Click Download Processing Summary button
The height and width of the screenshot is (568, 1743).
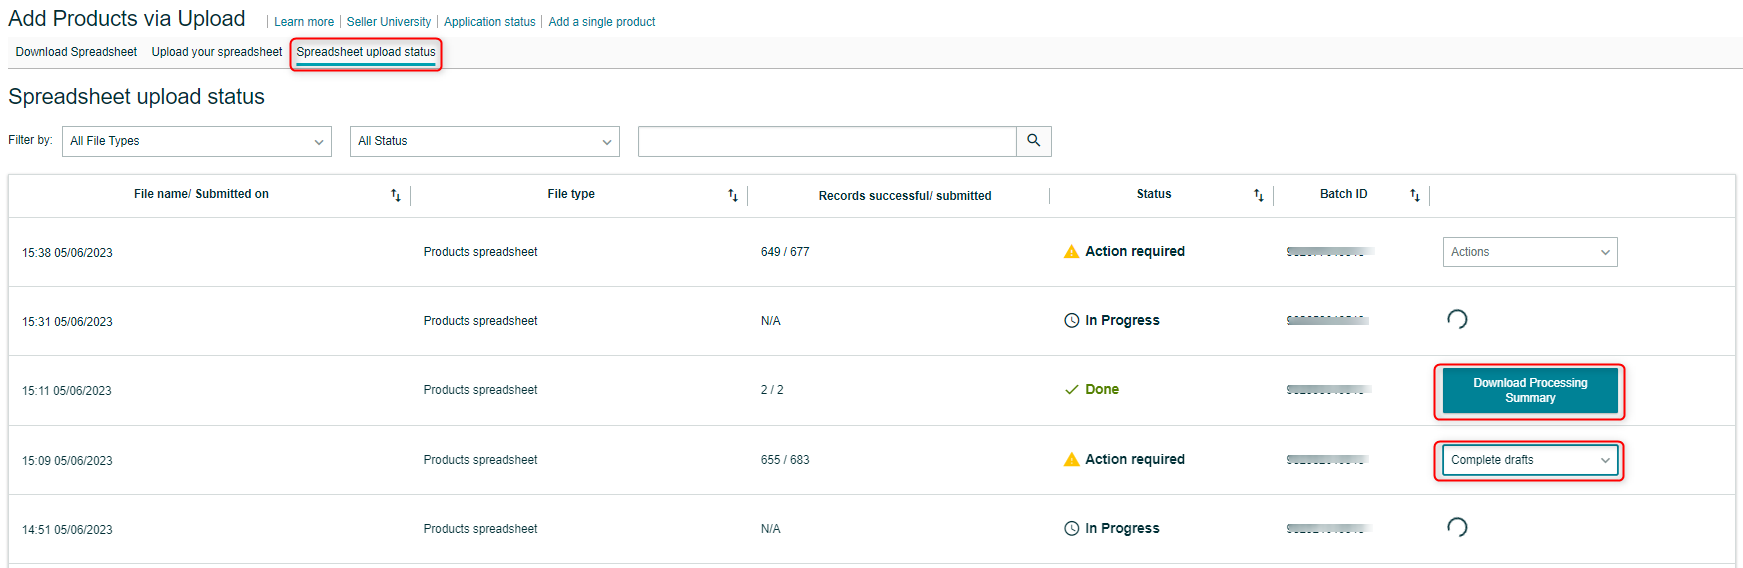click(1529, 390)
